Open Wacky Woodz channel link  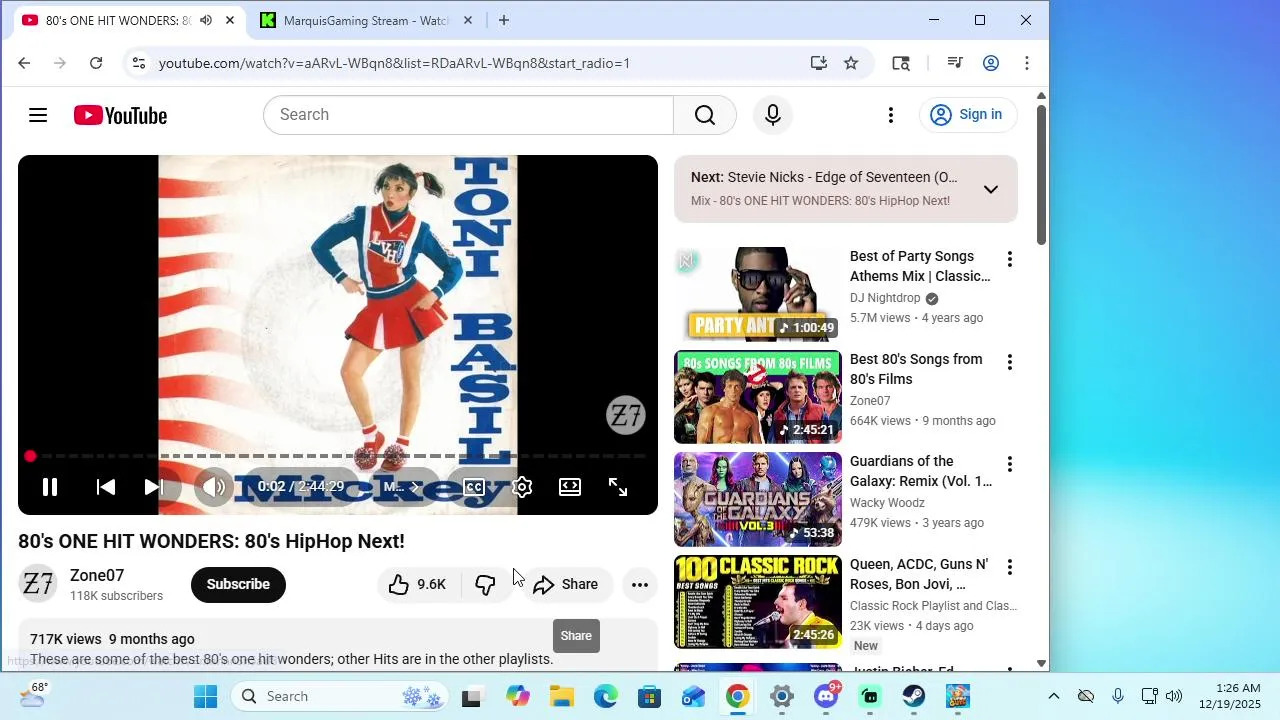pos(887,503)
